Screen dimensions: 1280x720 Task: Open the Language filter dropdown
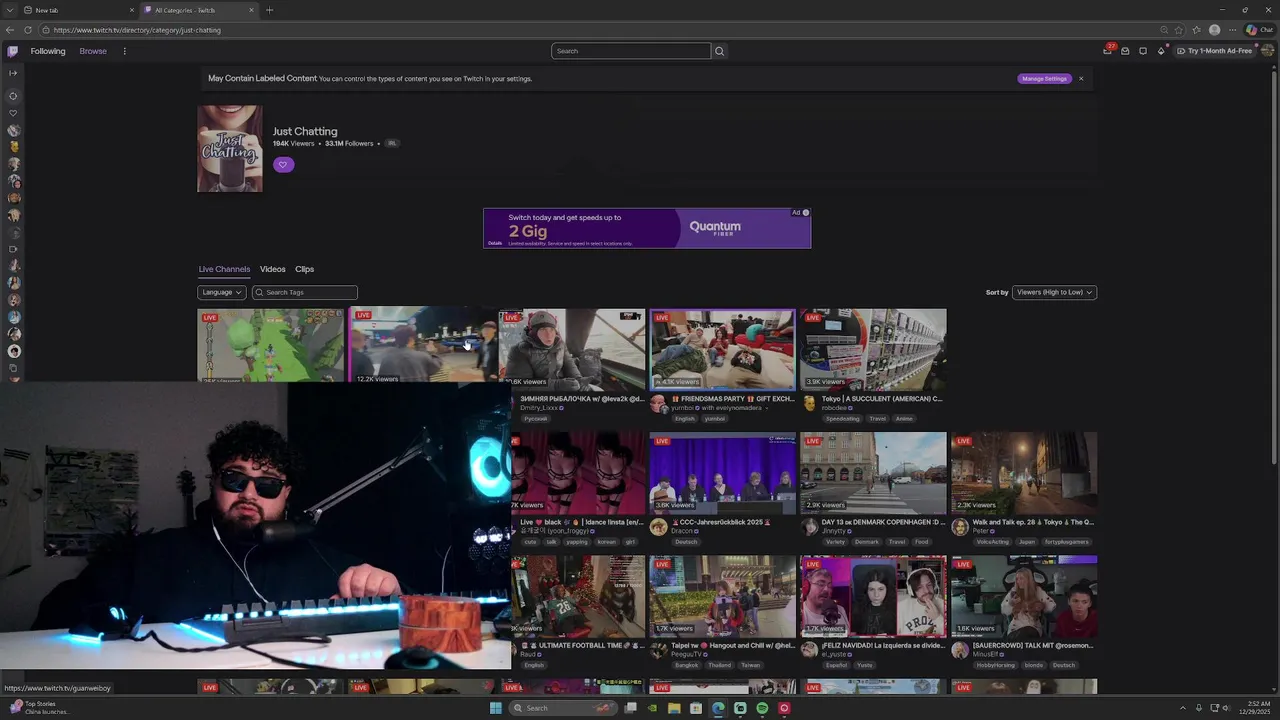click(x=222, y=292)
